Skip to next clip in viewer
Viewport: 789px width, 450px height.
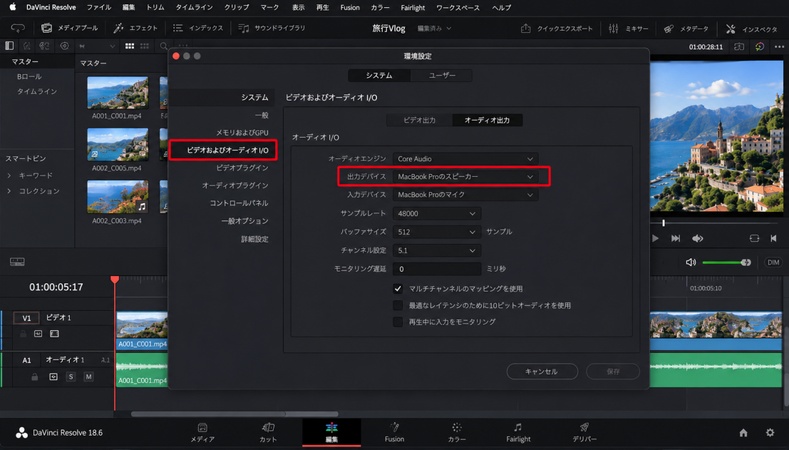[x=676, y=239]
